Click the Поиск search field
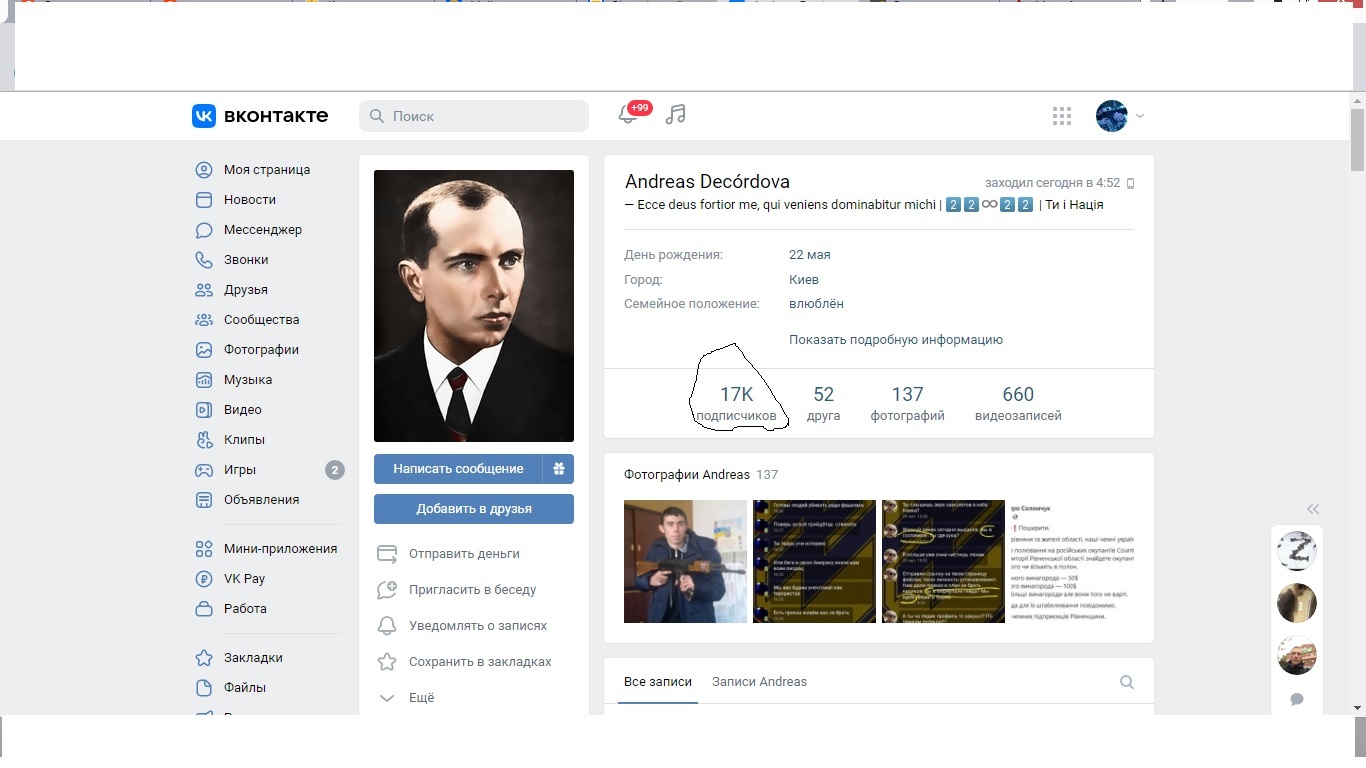This screenshot has width=1366, height=768. coord(474,116)
